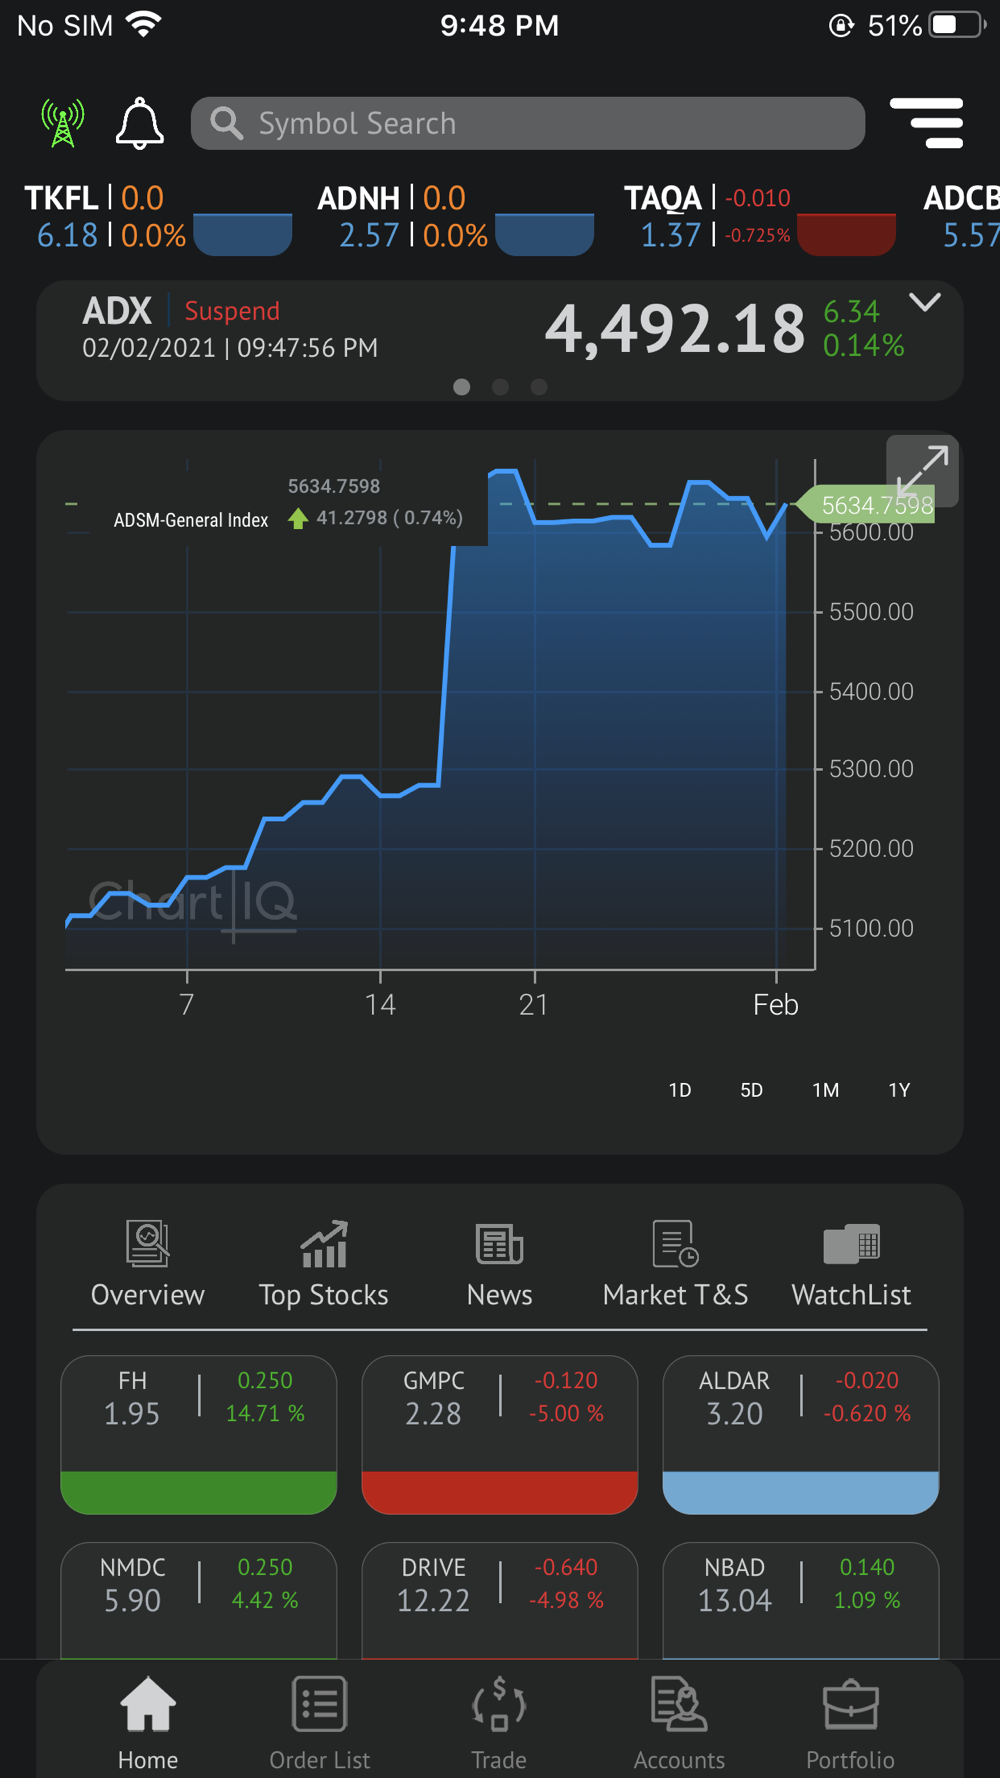Open the Overview tab icon

point(148,1244)
